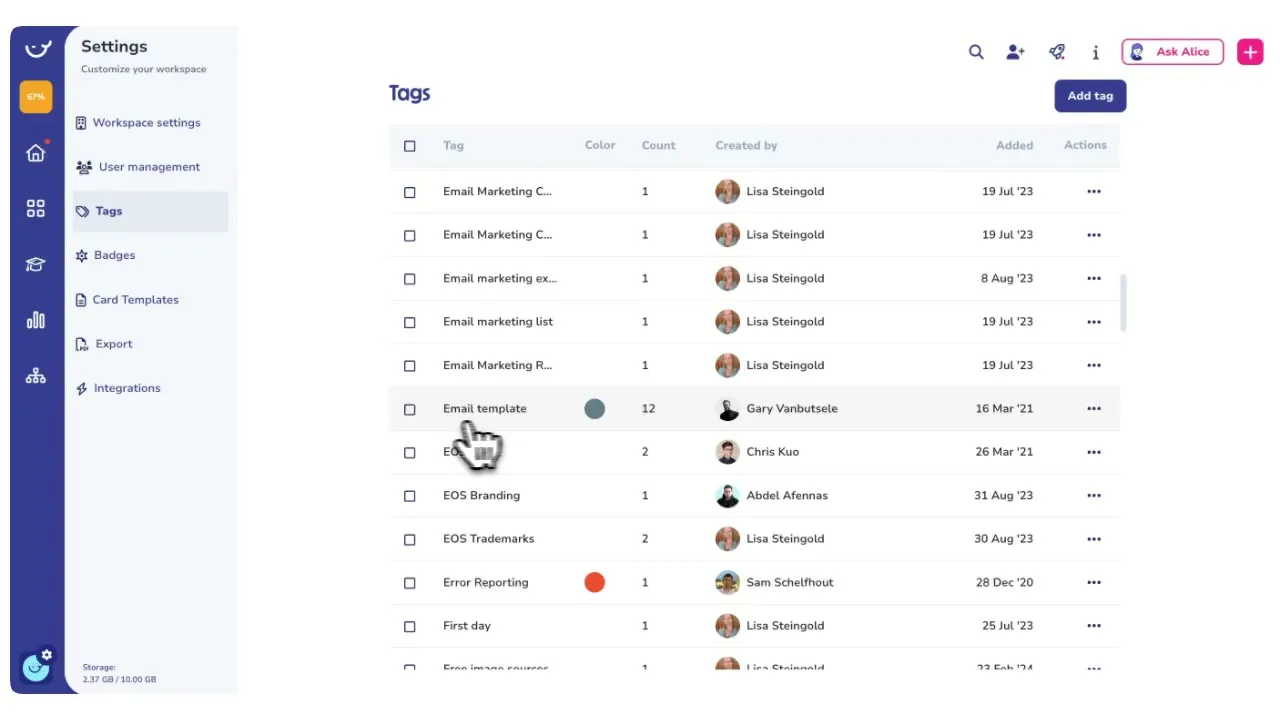
Task: Click the pink plus create button
Action: pos(1250,52)
